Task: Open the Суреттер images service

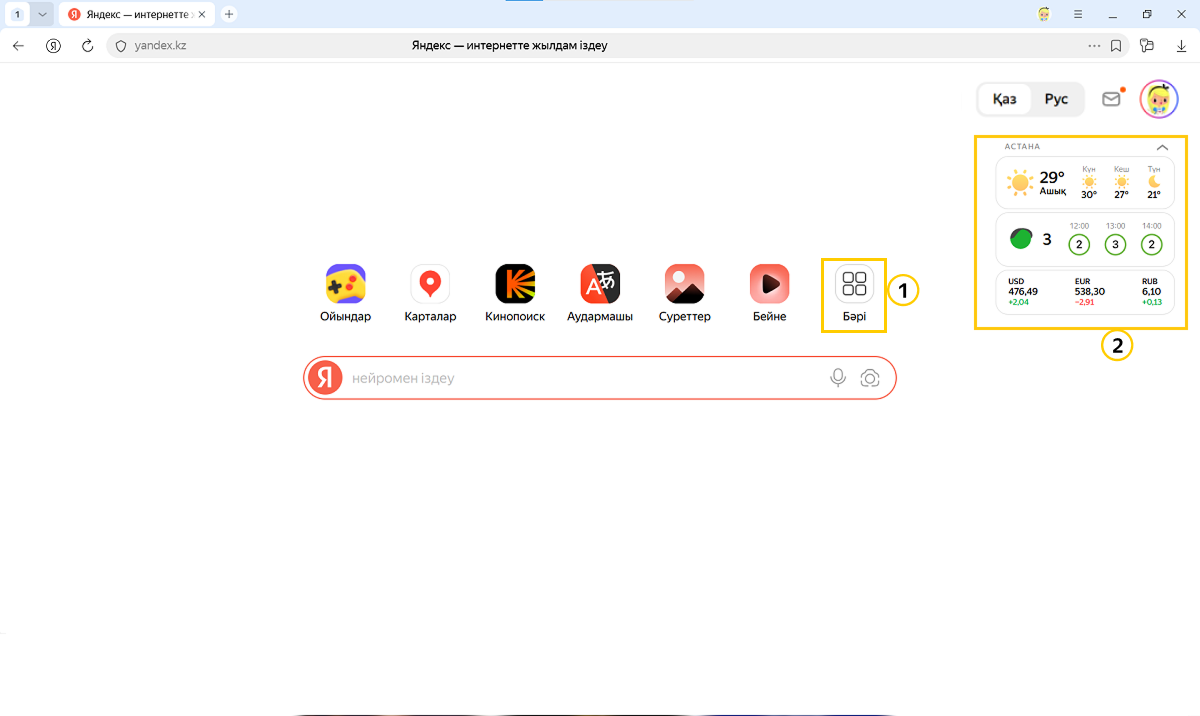Action: pyautogui.click(x=684, y=294)
